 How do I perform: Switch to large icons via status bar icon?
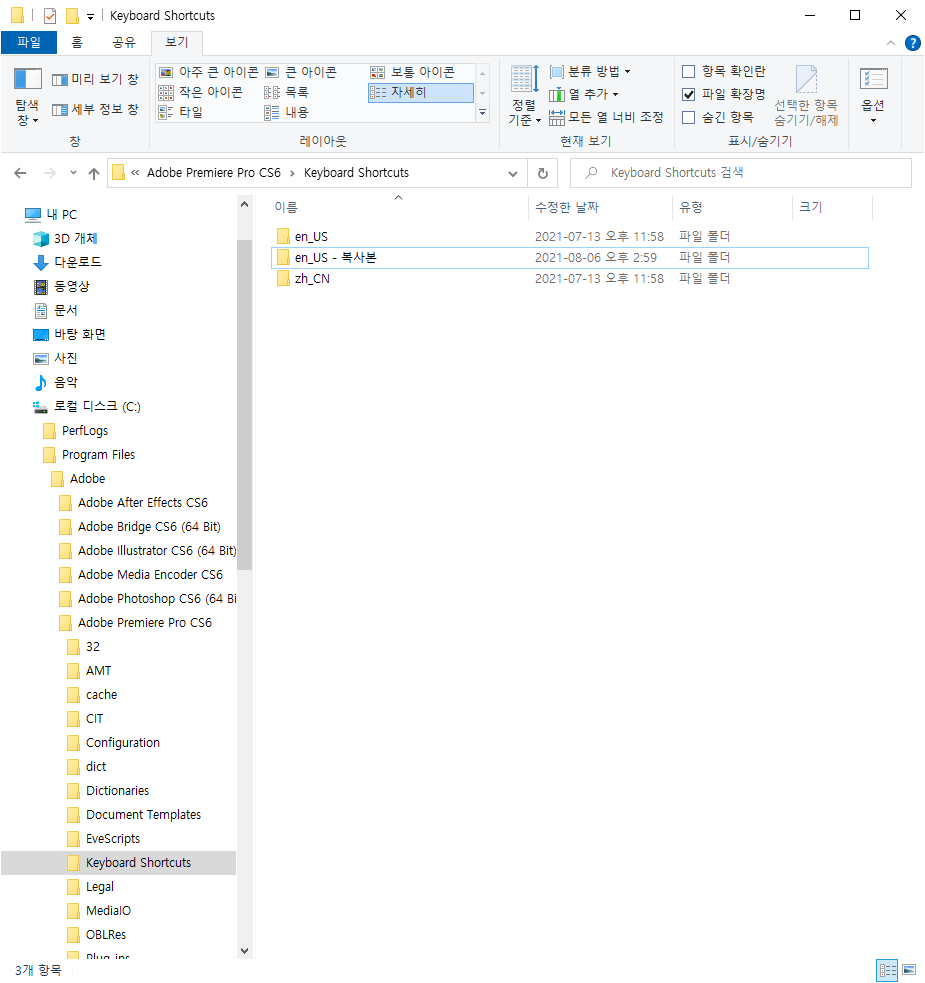point(909,970)
